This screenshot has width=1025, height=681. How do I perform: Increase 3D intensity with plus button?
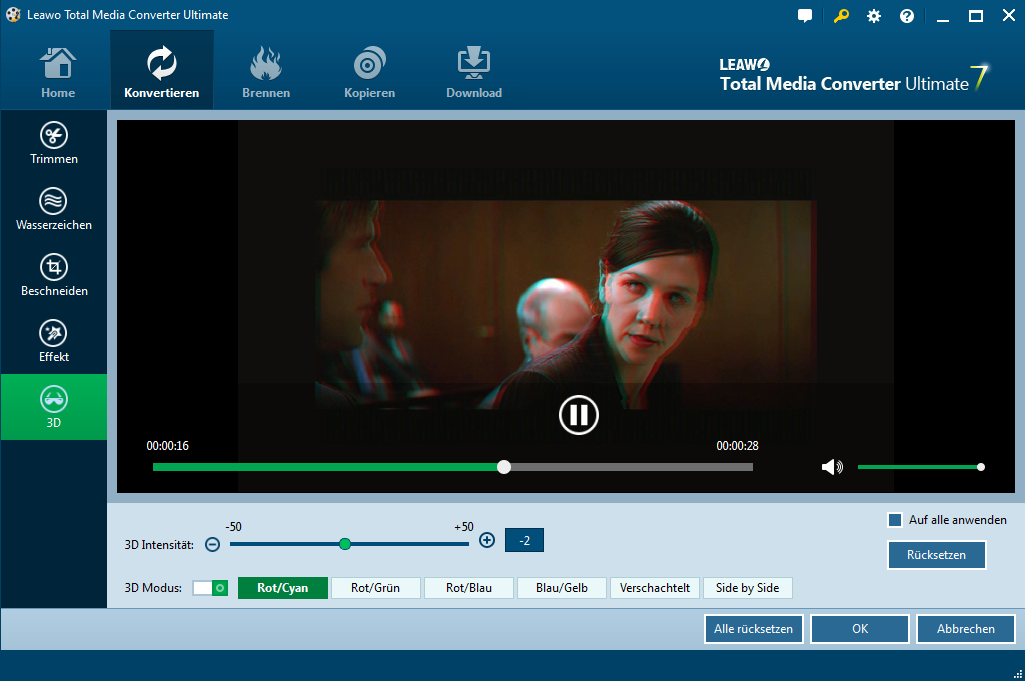point(487,540)
